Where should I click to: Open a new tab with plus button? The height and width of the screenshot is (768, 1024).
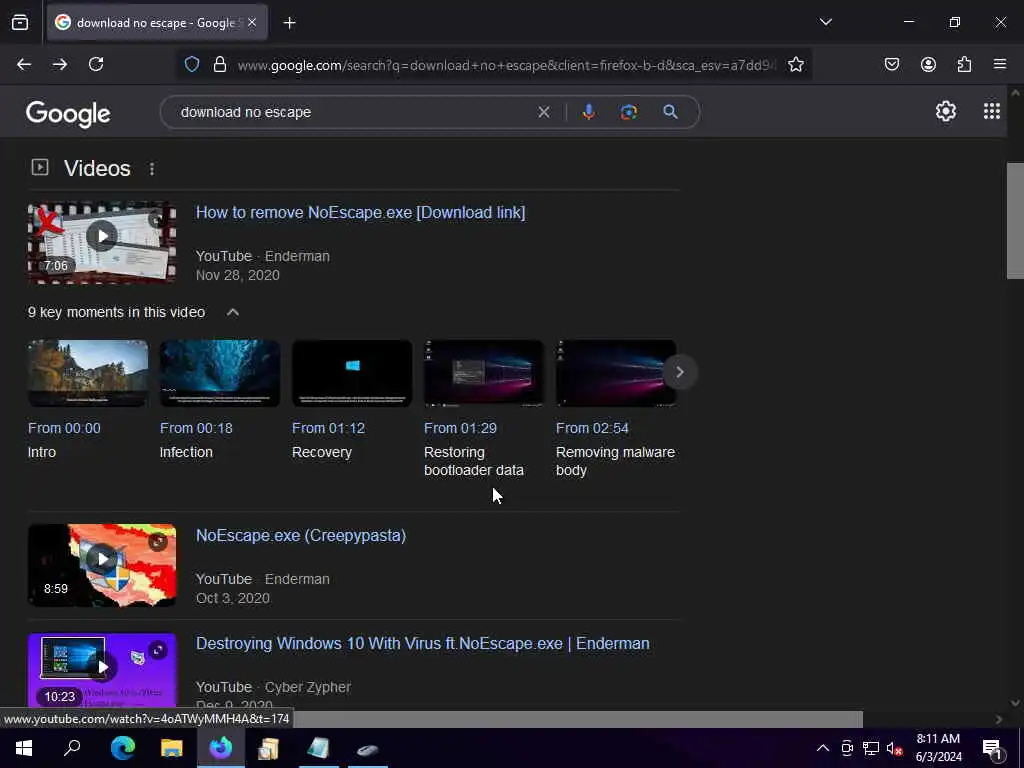289,23
